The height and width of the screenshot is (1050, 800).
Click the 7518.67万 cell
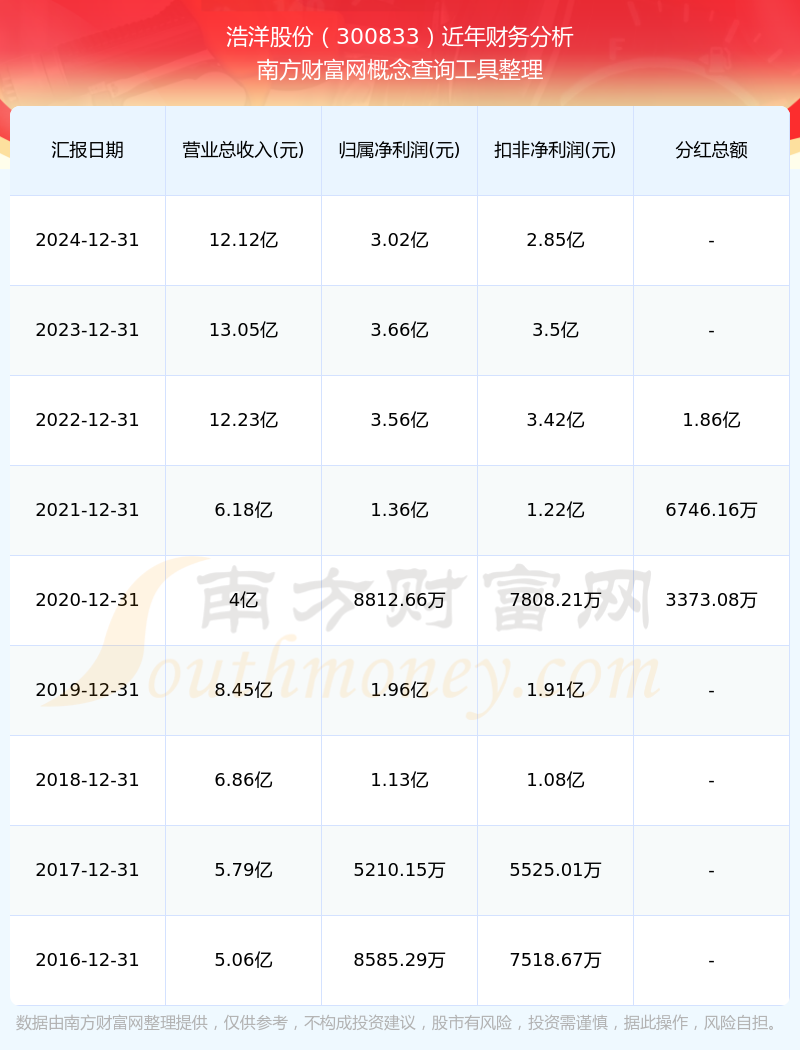556,960
